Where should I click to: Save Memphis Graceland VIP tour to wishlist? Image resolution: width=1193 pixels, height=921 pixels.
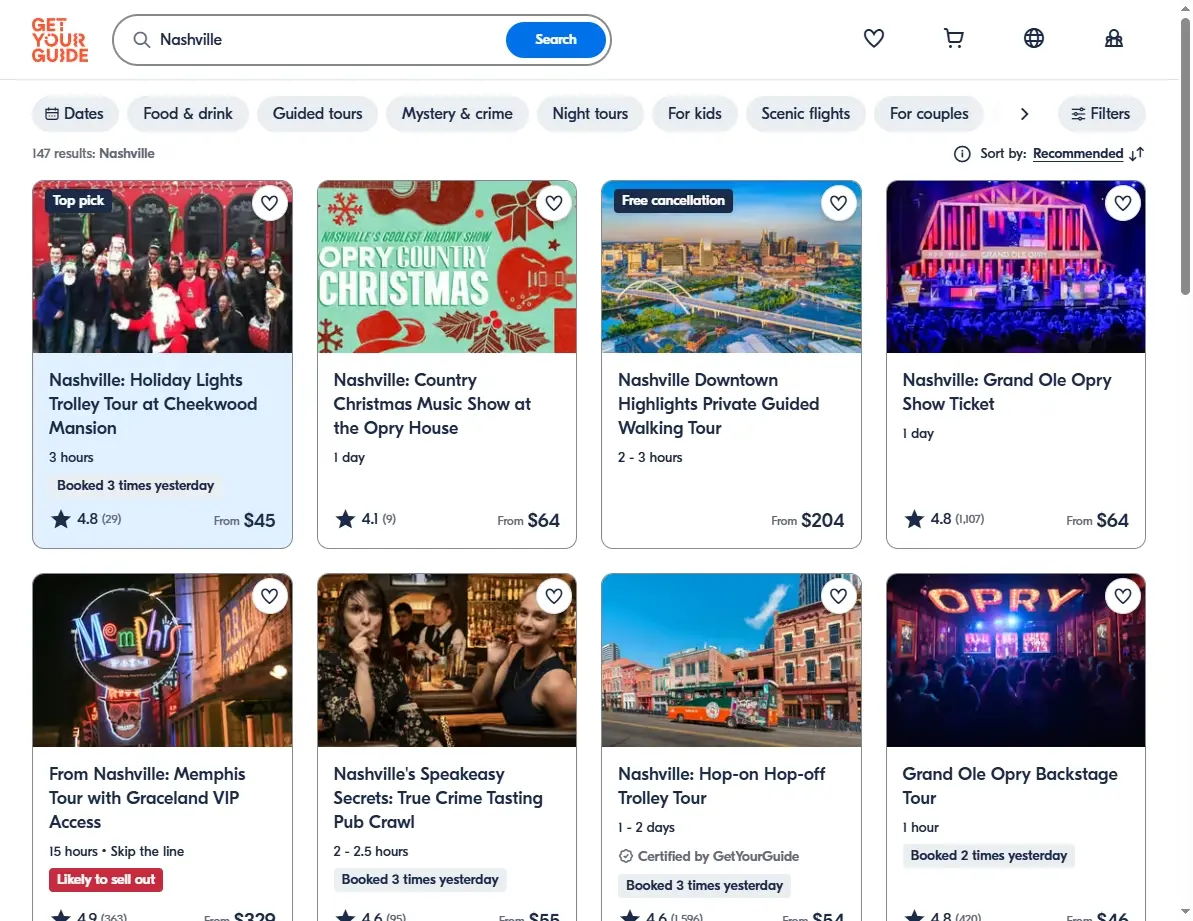pyautogui.click(x=269, y=596)
